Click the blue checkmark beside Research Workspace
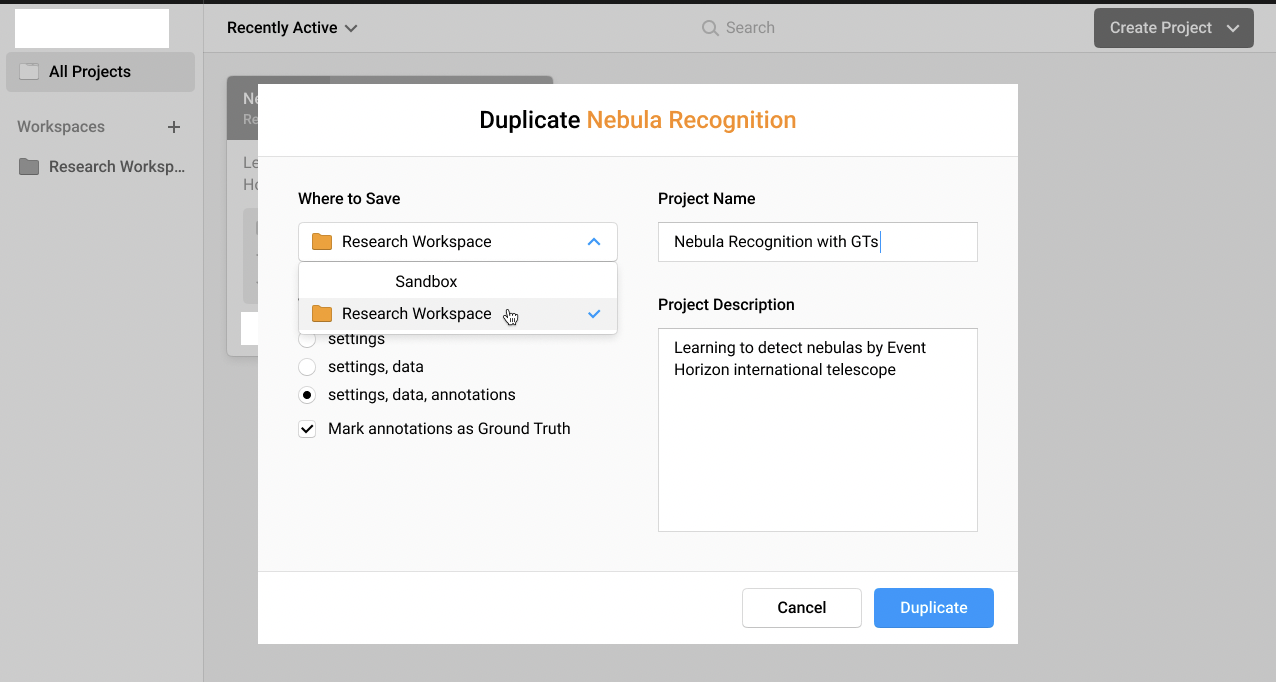 [594, 314]
